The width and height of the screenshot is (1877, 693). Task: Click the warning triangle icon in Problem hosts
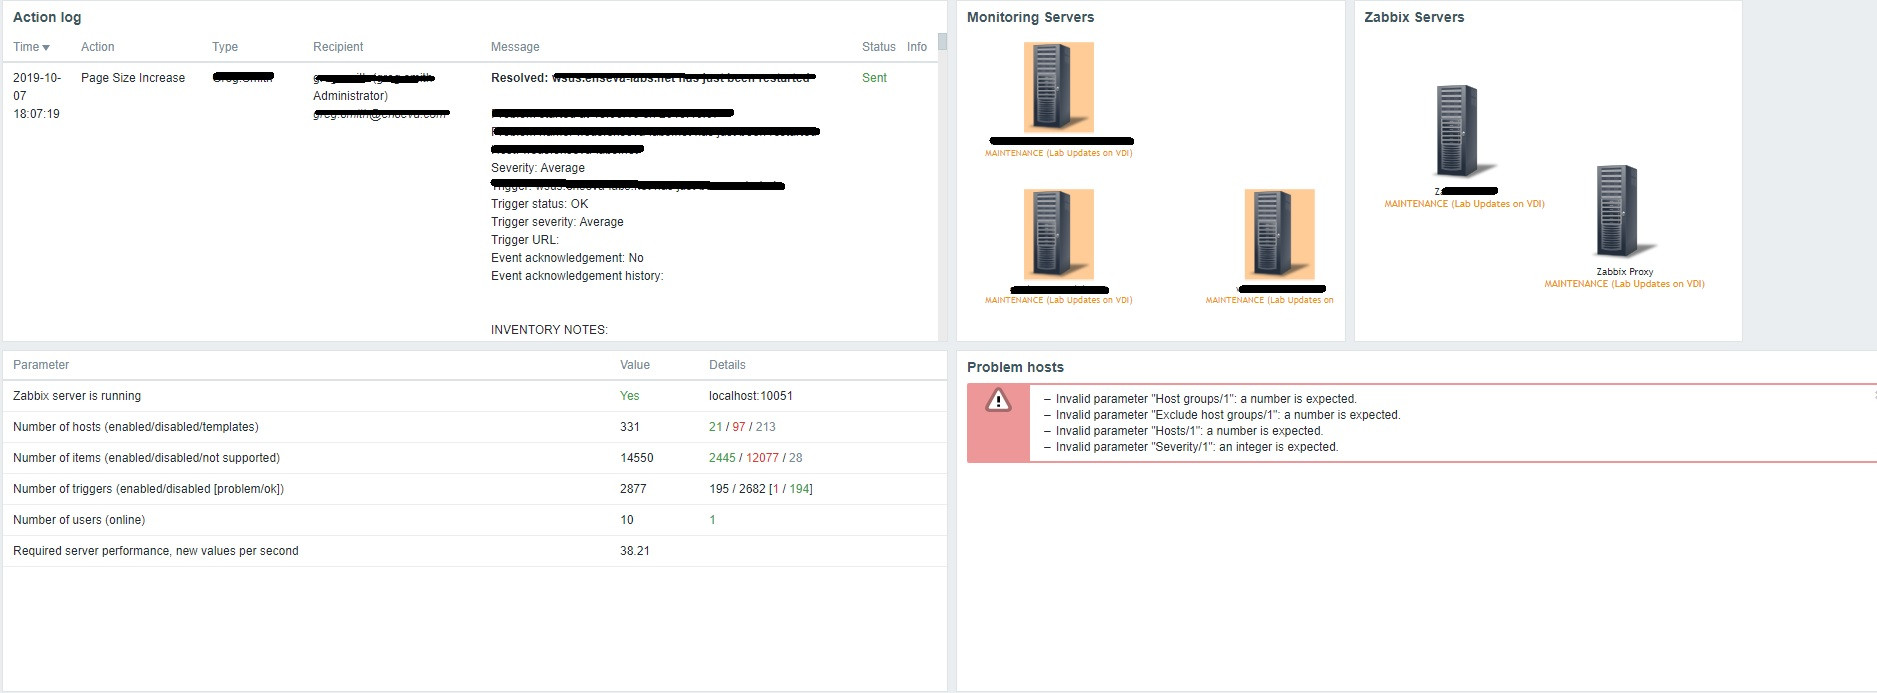(998, 401)
